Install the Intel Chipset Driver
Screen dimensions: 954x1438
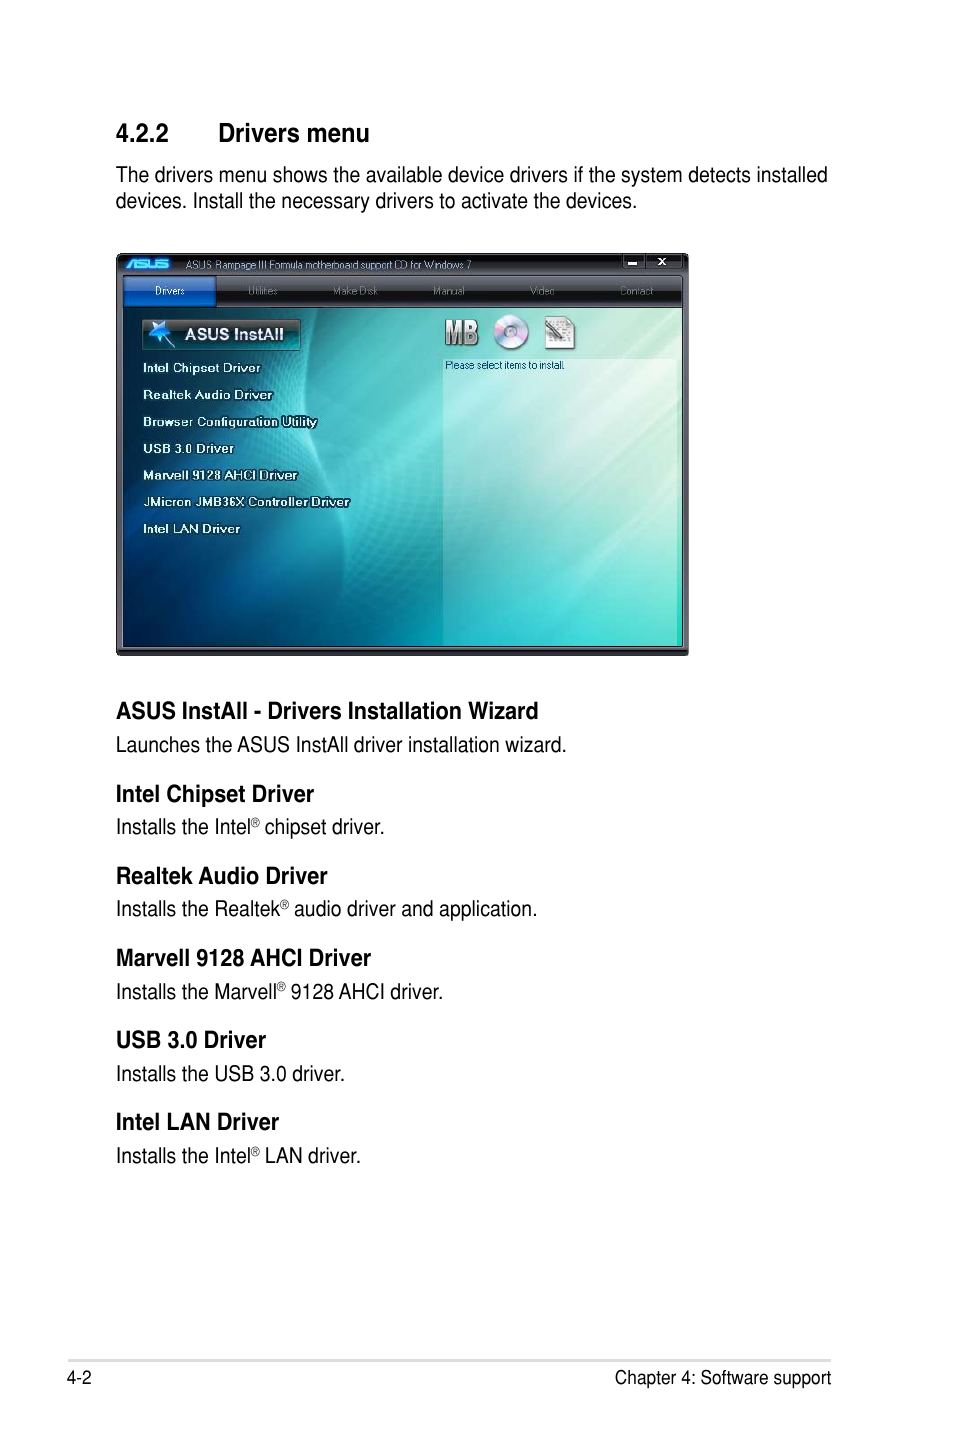(201, 368)
